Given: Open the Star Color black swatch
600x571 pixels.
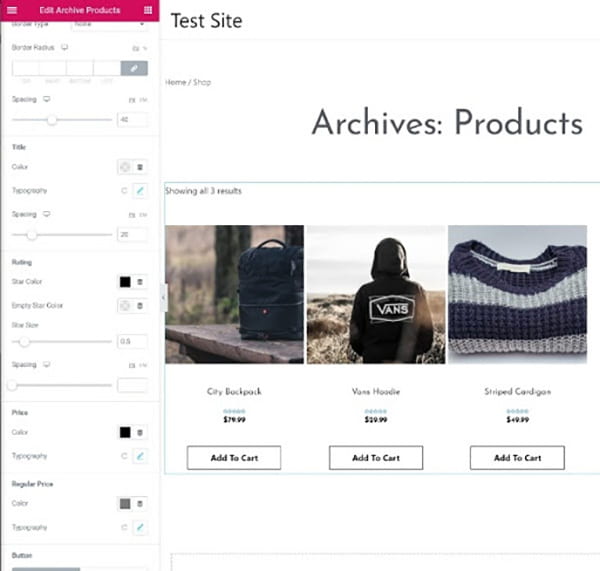Looking at the screenshot, I should [x=125, y=282].
